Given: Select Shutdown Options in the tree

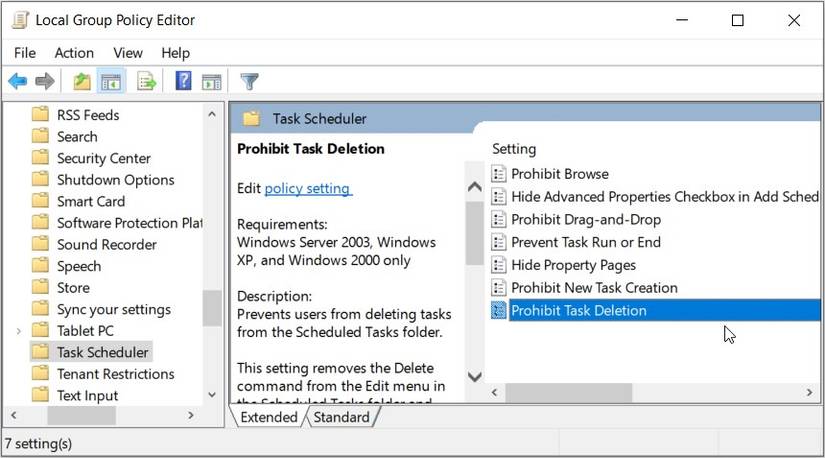Looking at the screenshot, I should (x=115, y=180).
